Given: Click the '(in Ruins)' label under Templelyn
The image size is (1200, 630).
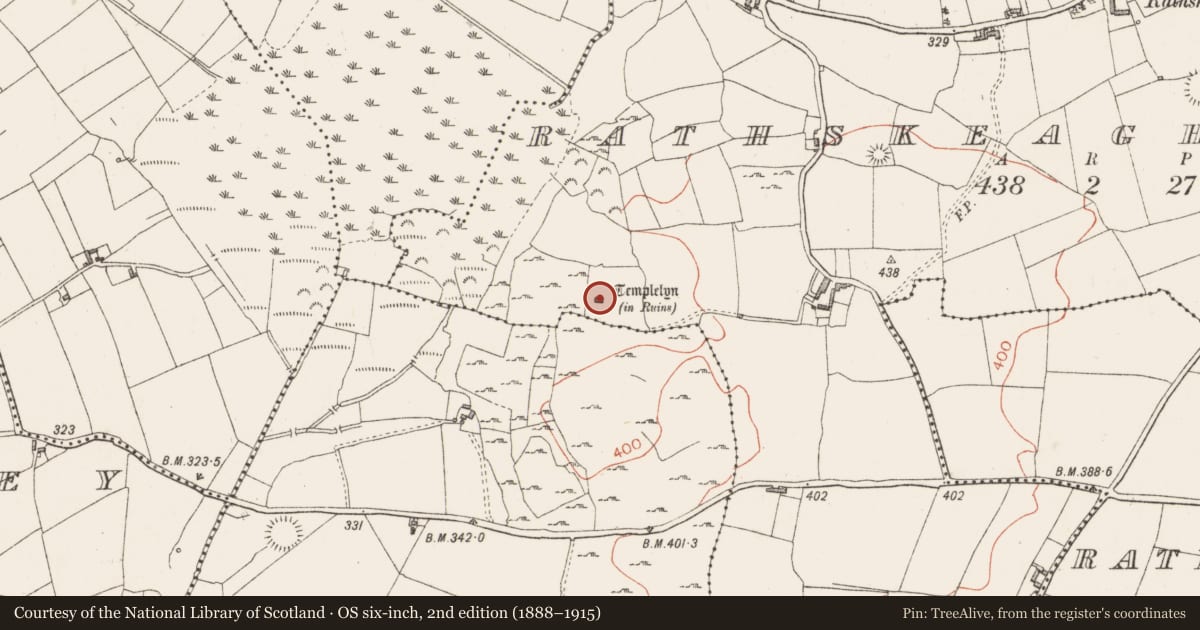Looking at the screenshot, I should [x=646, y=306].
